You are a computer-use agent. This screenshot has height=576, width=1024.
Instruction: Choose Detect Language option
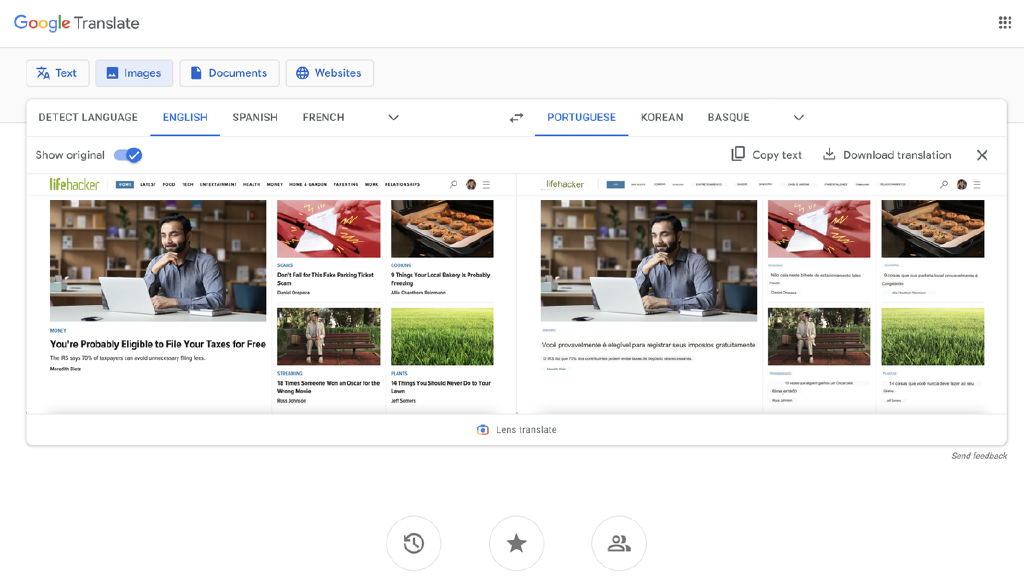[x=88, y=117]
